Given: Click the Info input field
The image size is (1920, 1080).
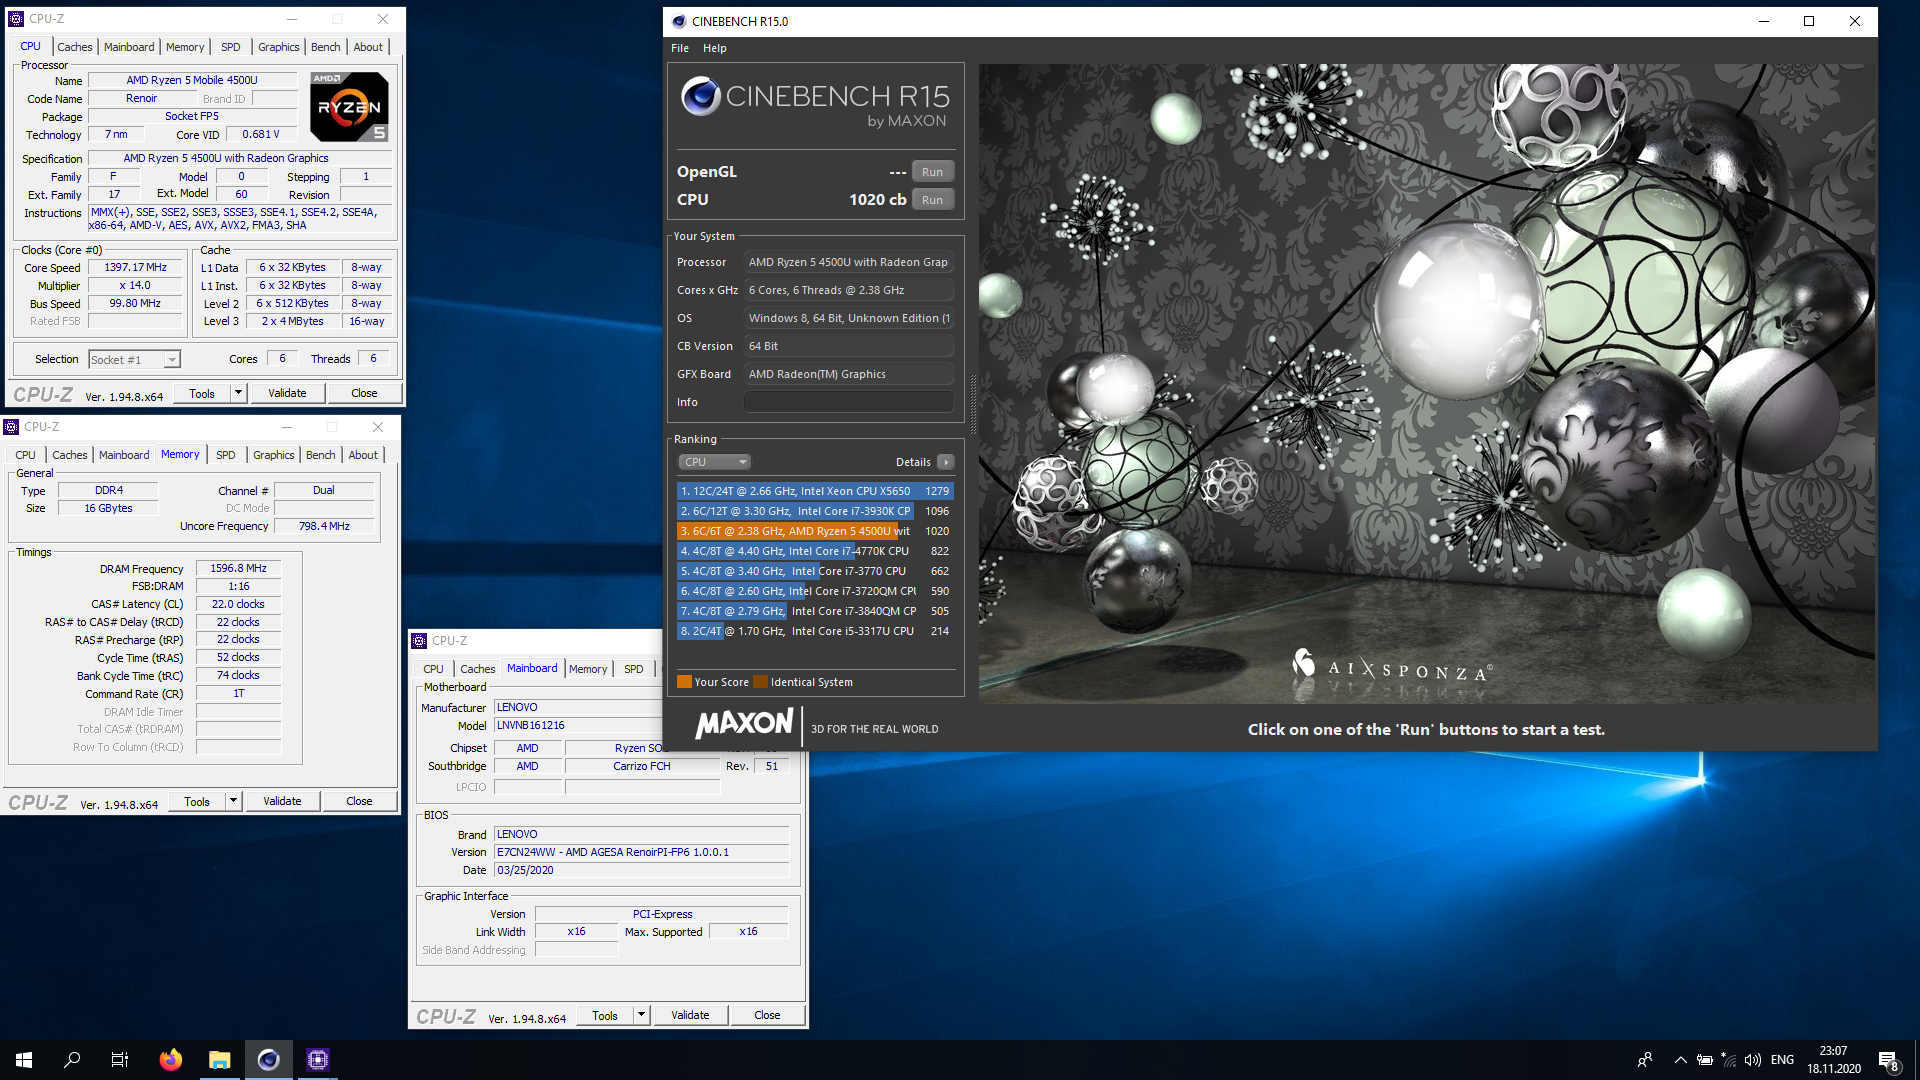Looking at the screenshot, I should click(x=848, y=402).
